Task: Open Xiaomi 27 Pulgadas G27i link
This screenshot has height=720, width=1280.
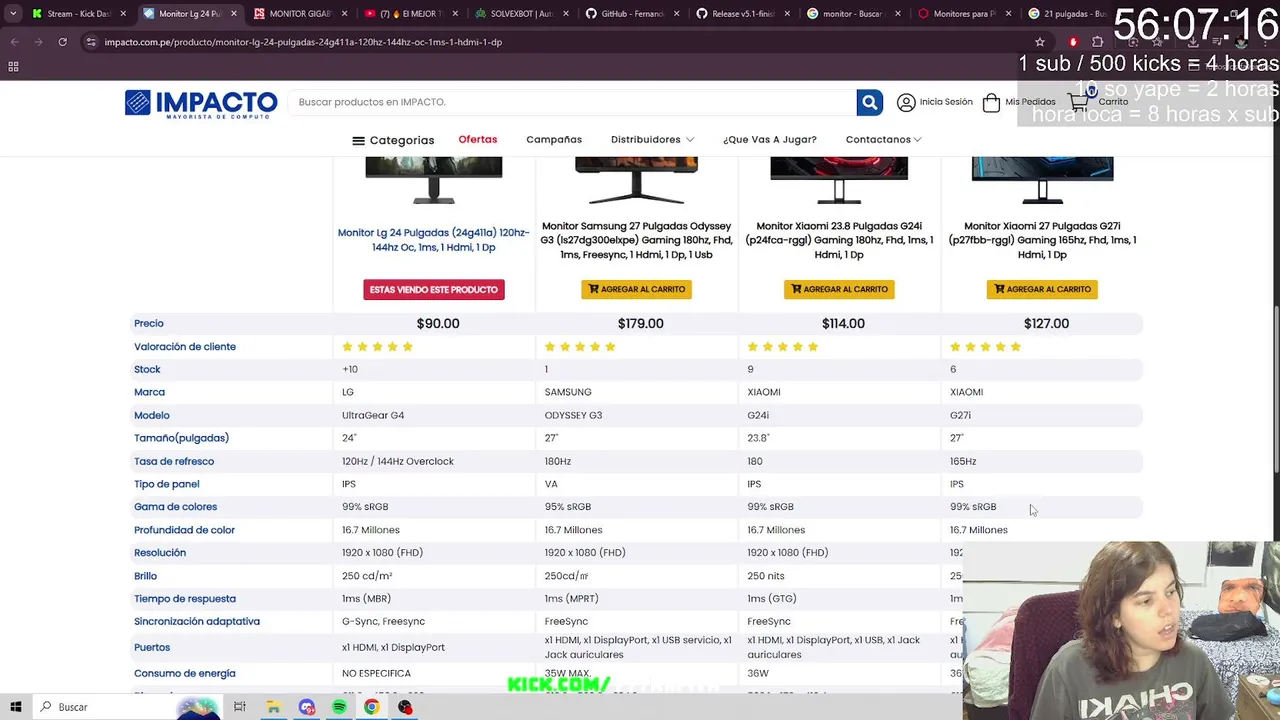Action: 1042,240
